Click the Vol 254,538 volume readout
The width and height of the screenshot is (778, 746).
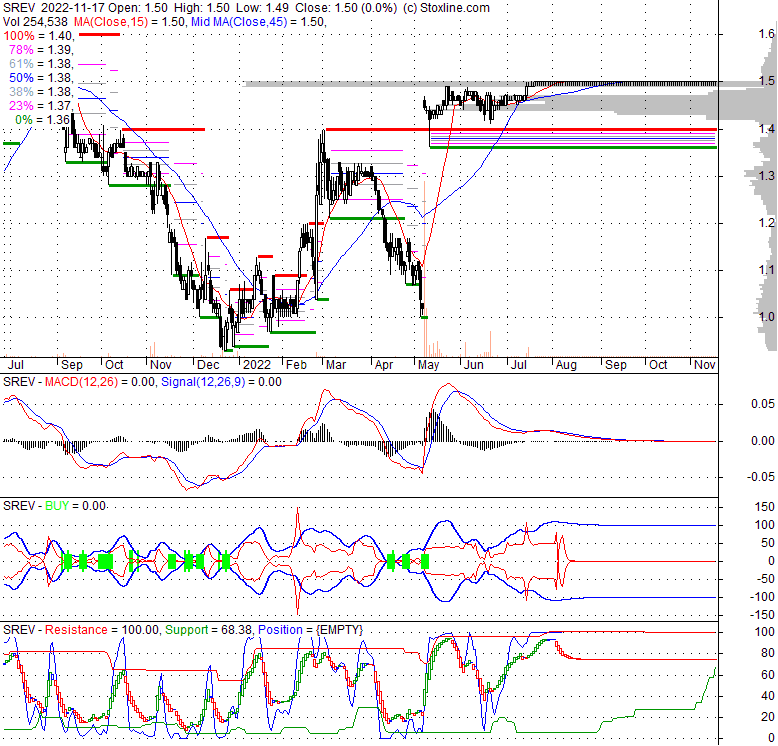tap(35, 22)
